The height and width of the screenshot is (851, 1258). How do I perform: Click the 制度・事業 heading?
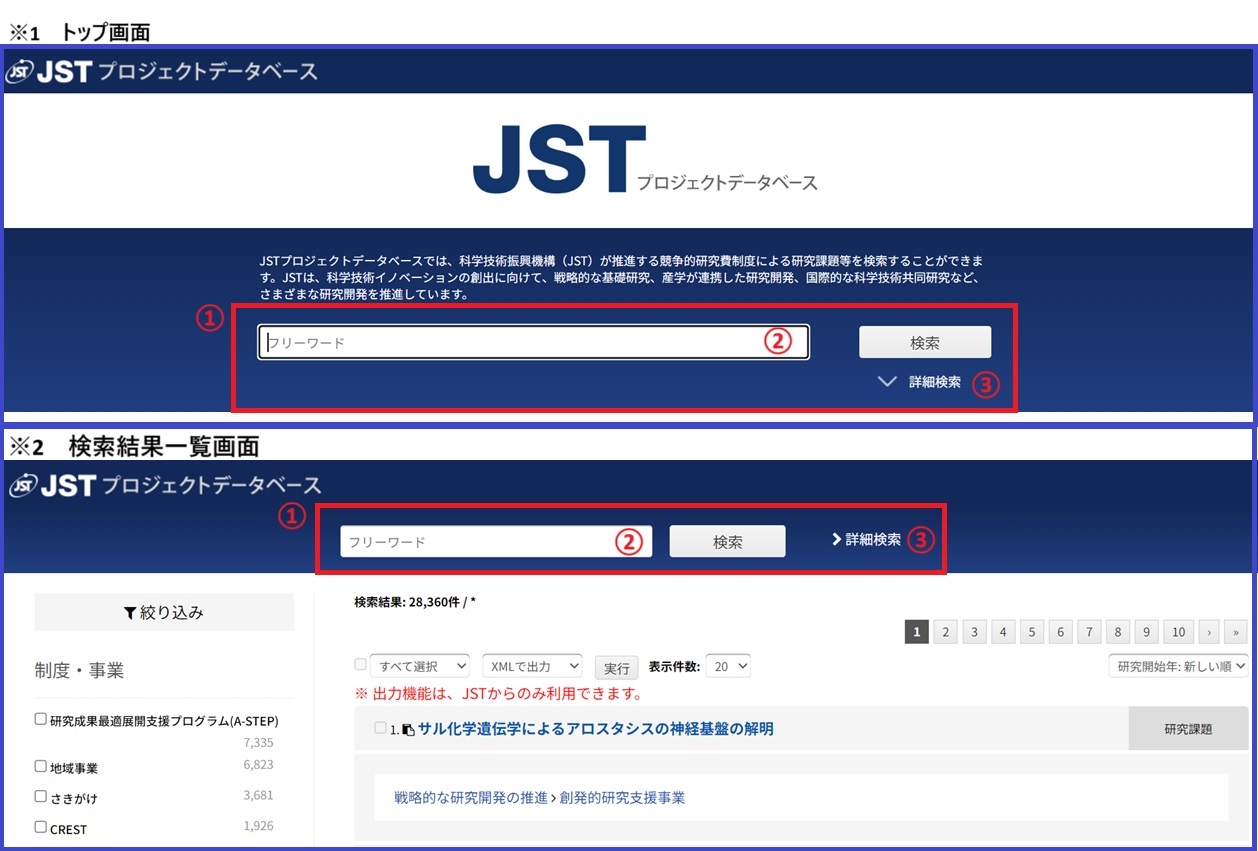(x=79, y=671)
